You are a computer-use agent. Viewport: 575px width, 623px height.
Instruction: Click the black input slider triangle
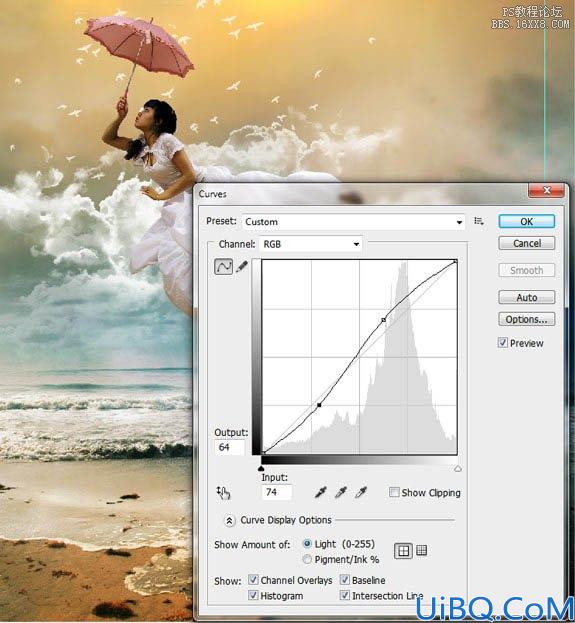coord(261,469)
